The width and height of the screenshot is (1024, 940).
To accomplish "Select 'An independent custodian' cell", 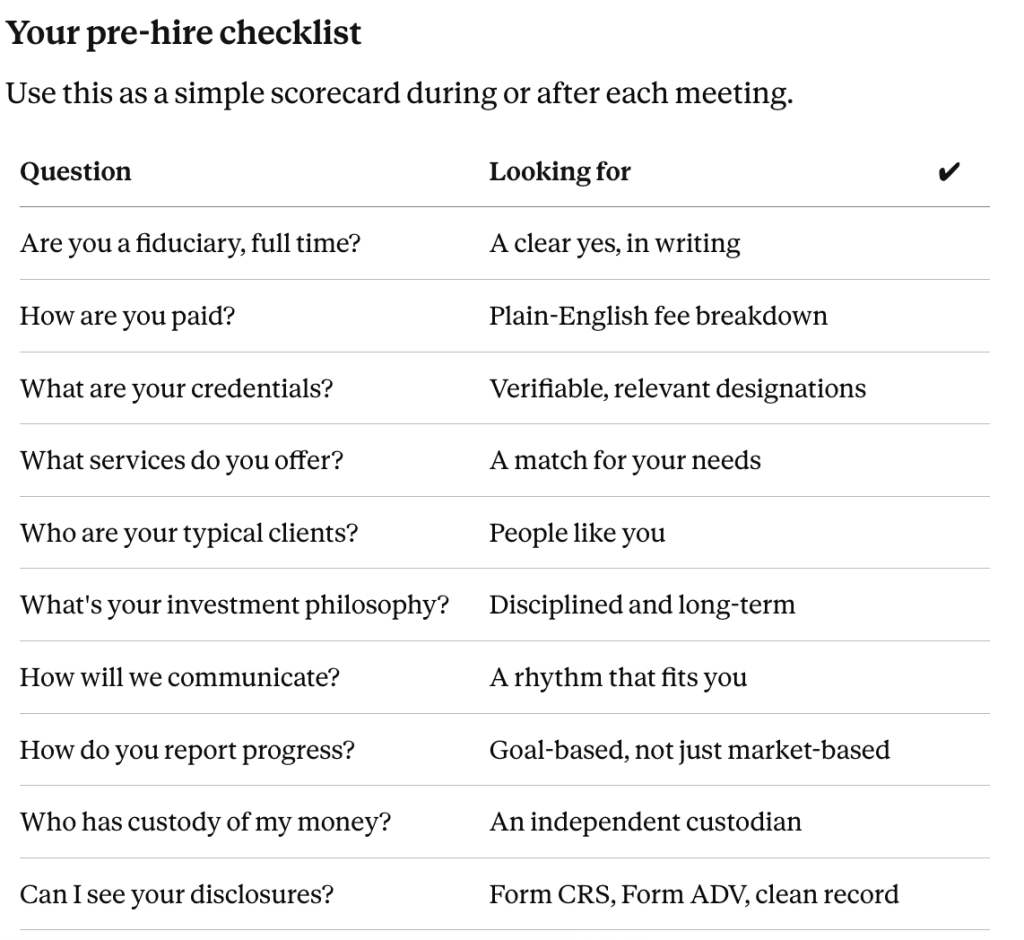I will point(645,822).
